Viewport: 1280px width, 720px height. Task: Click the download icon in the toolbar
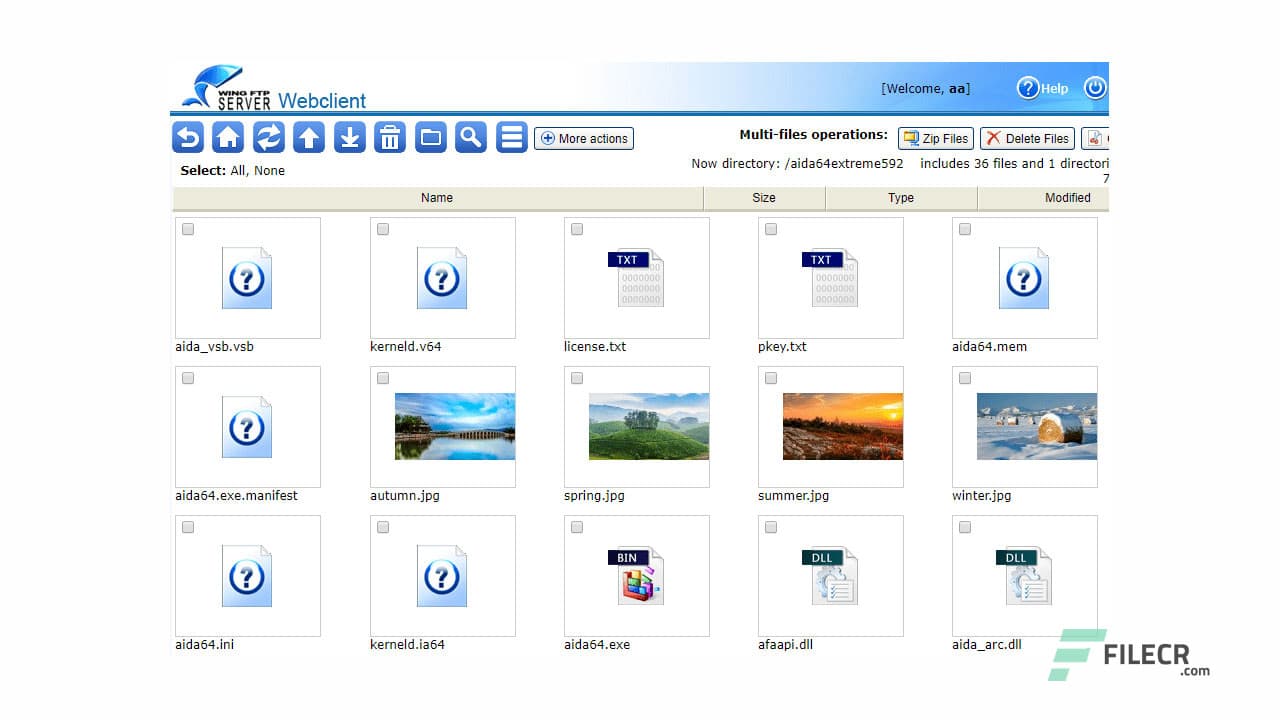click(x=349, y=137)
